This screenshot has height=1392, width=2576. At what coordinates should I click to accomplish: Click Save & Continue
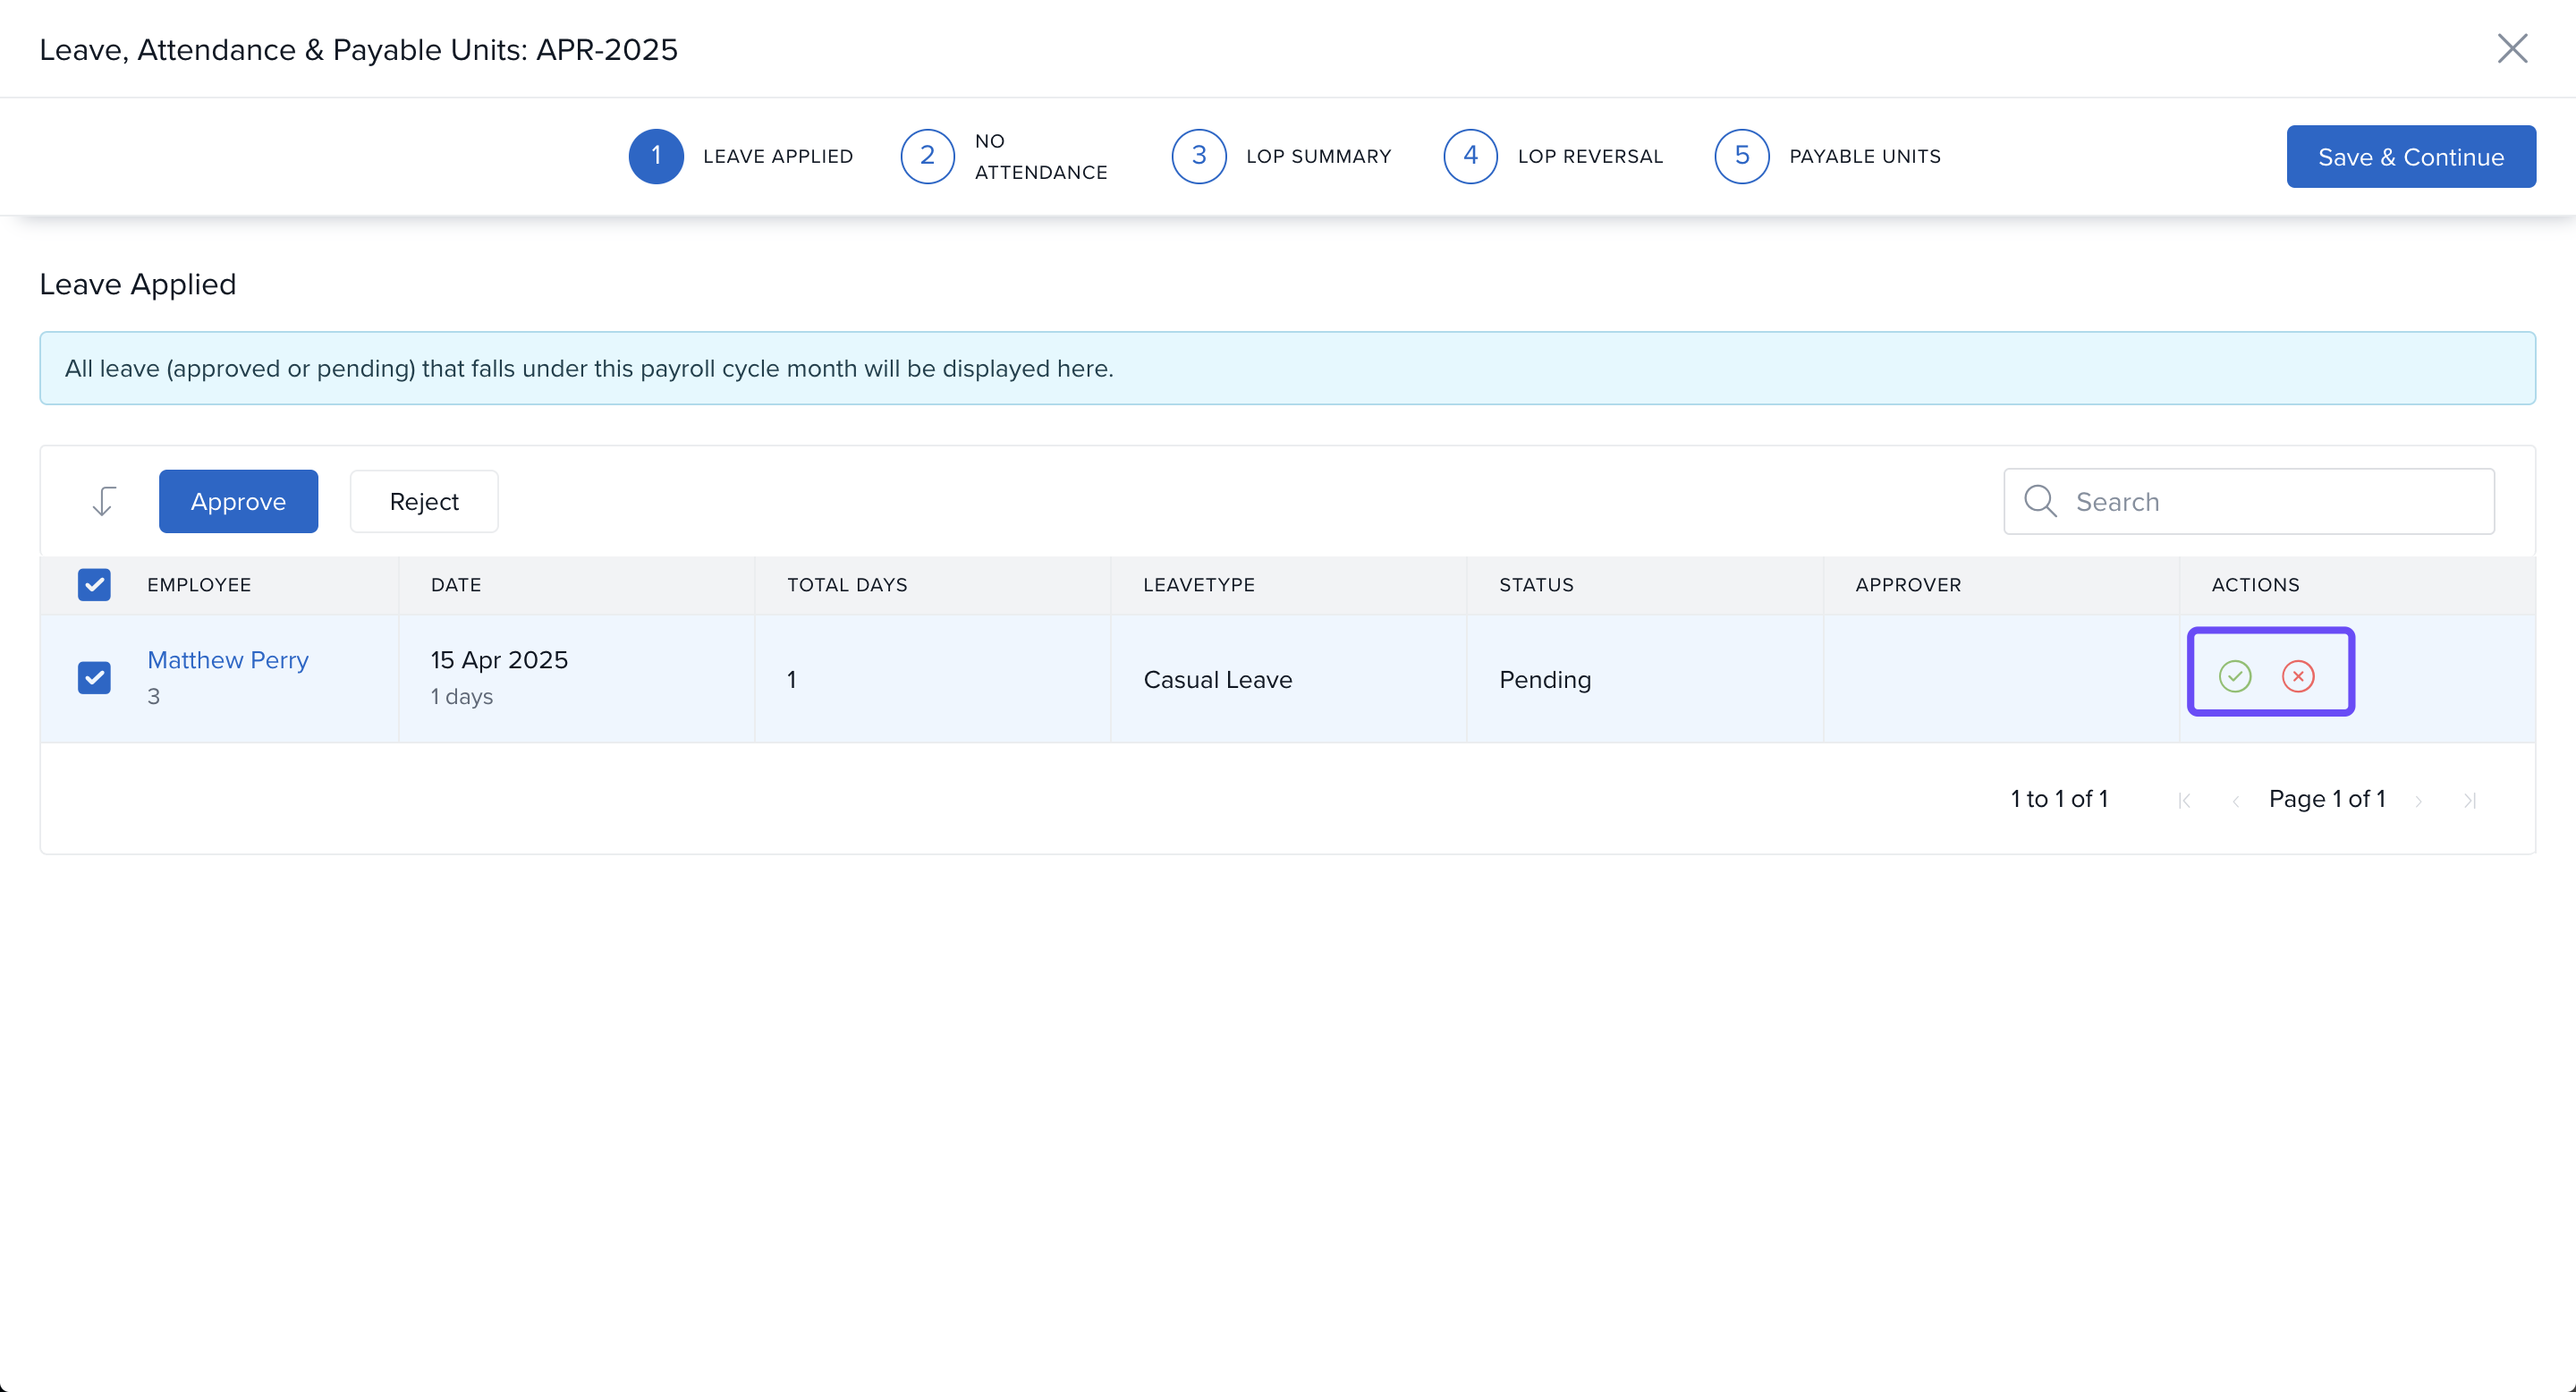pos(2410,157)
